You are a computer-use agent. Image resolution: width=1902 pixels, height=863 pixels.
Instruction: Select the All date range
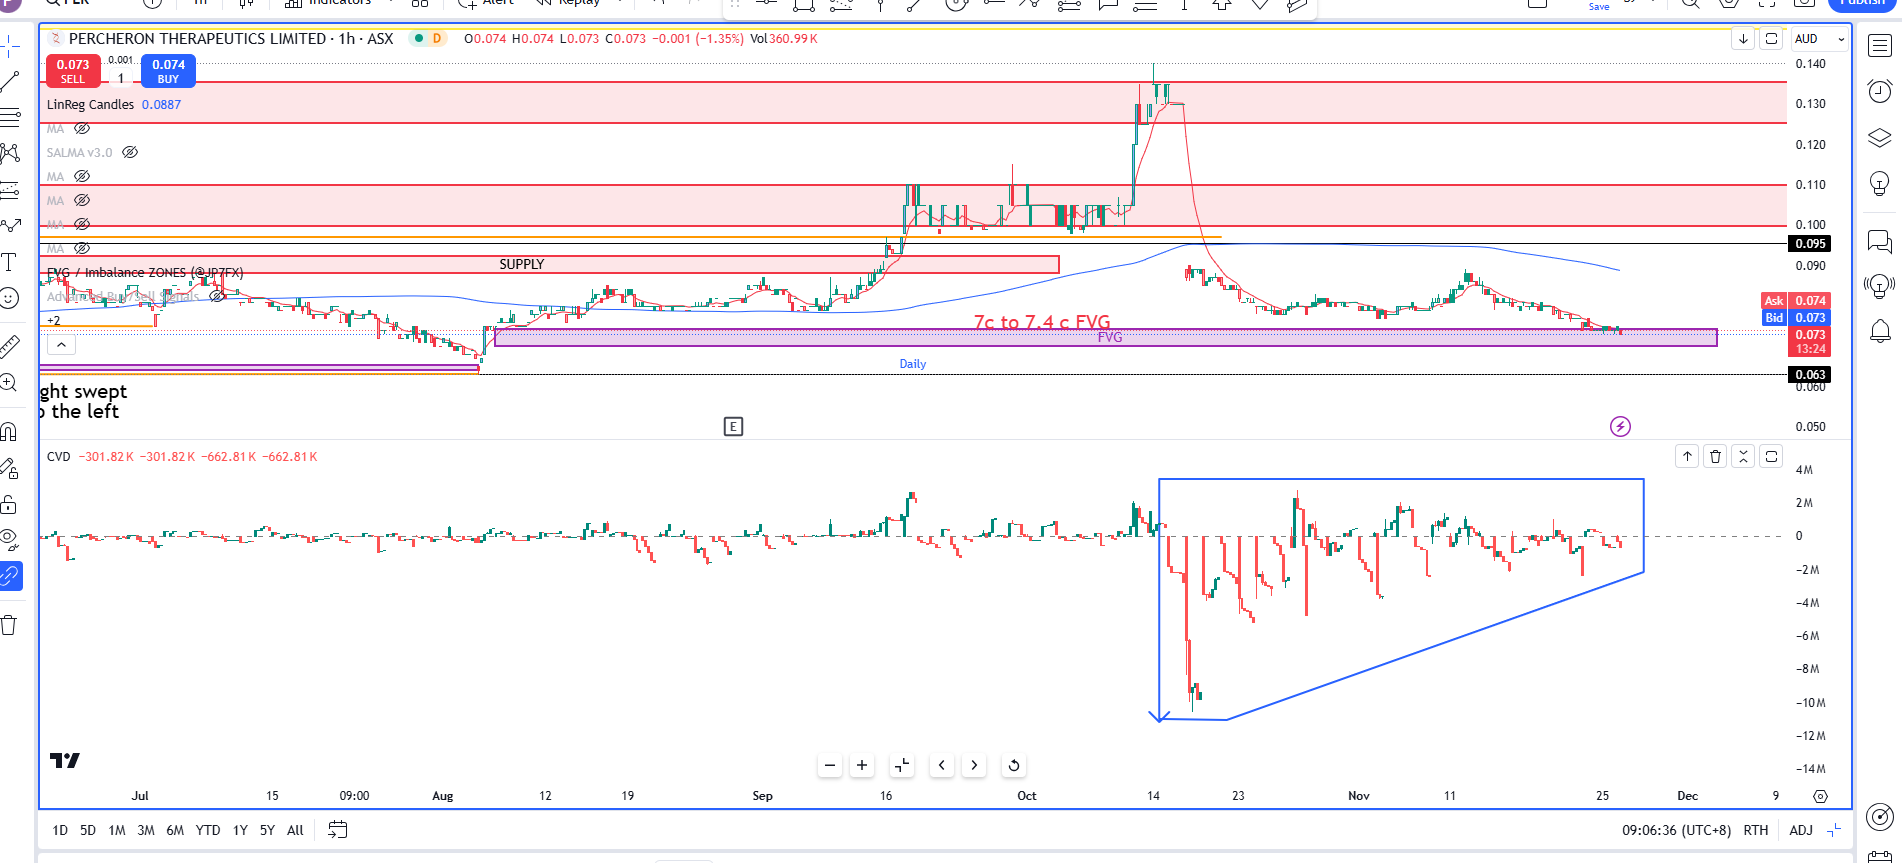pyautogui.click(x=295, y=830)
